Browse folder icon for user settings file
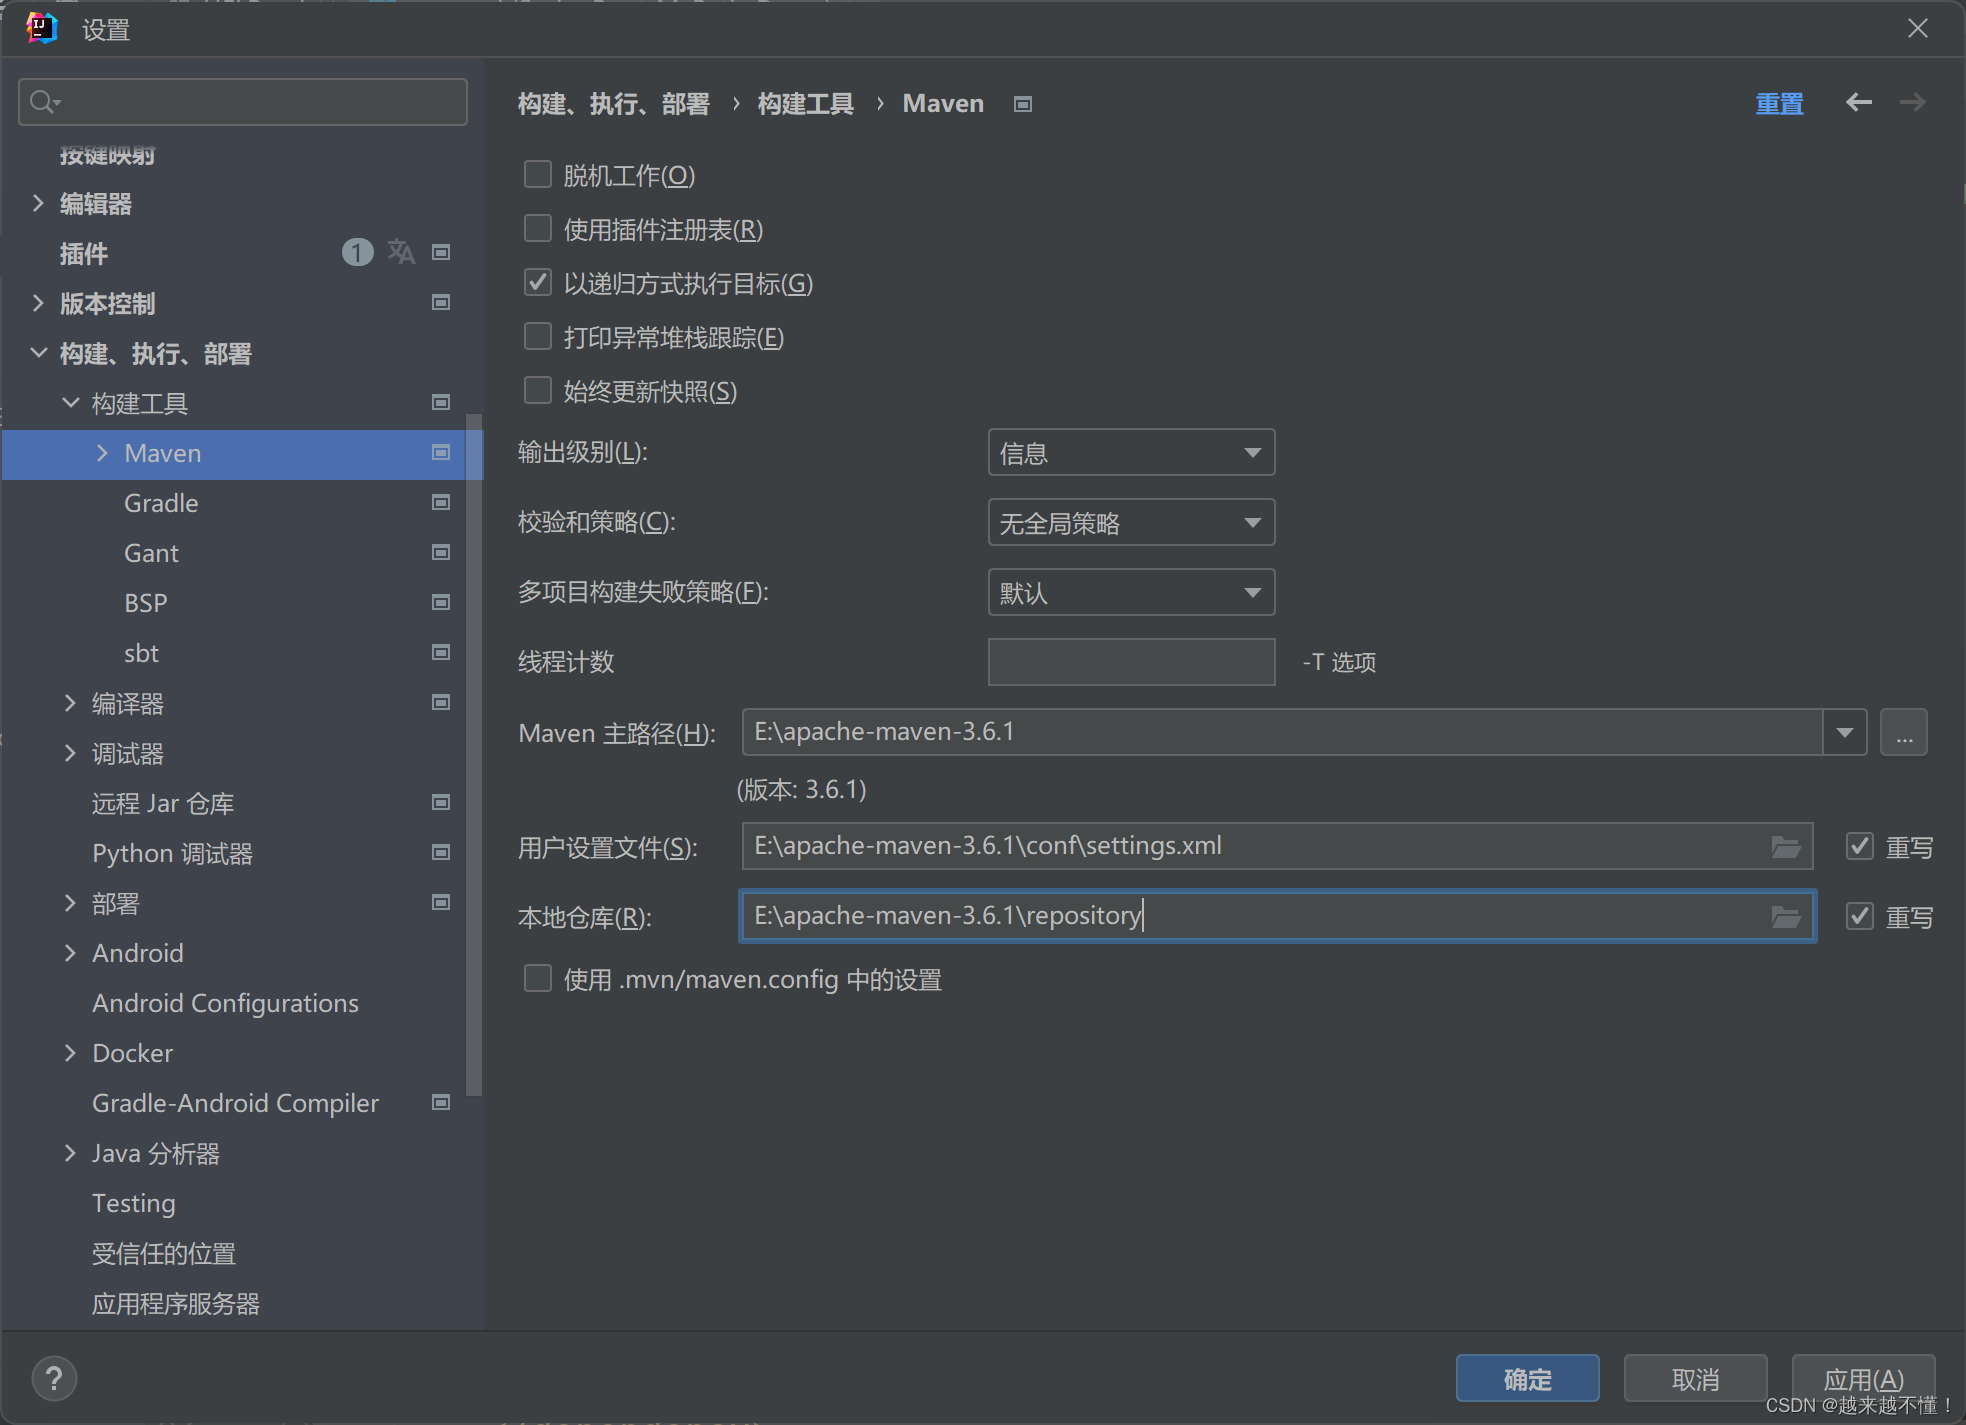The height and width of the screenshot is (1425, 1966). 1786,847
